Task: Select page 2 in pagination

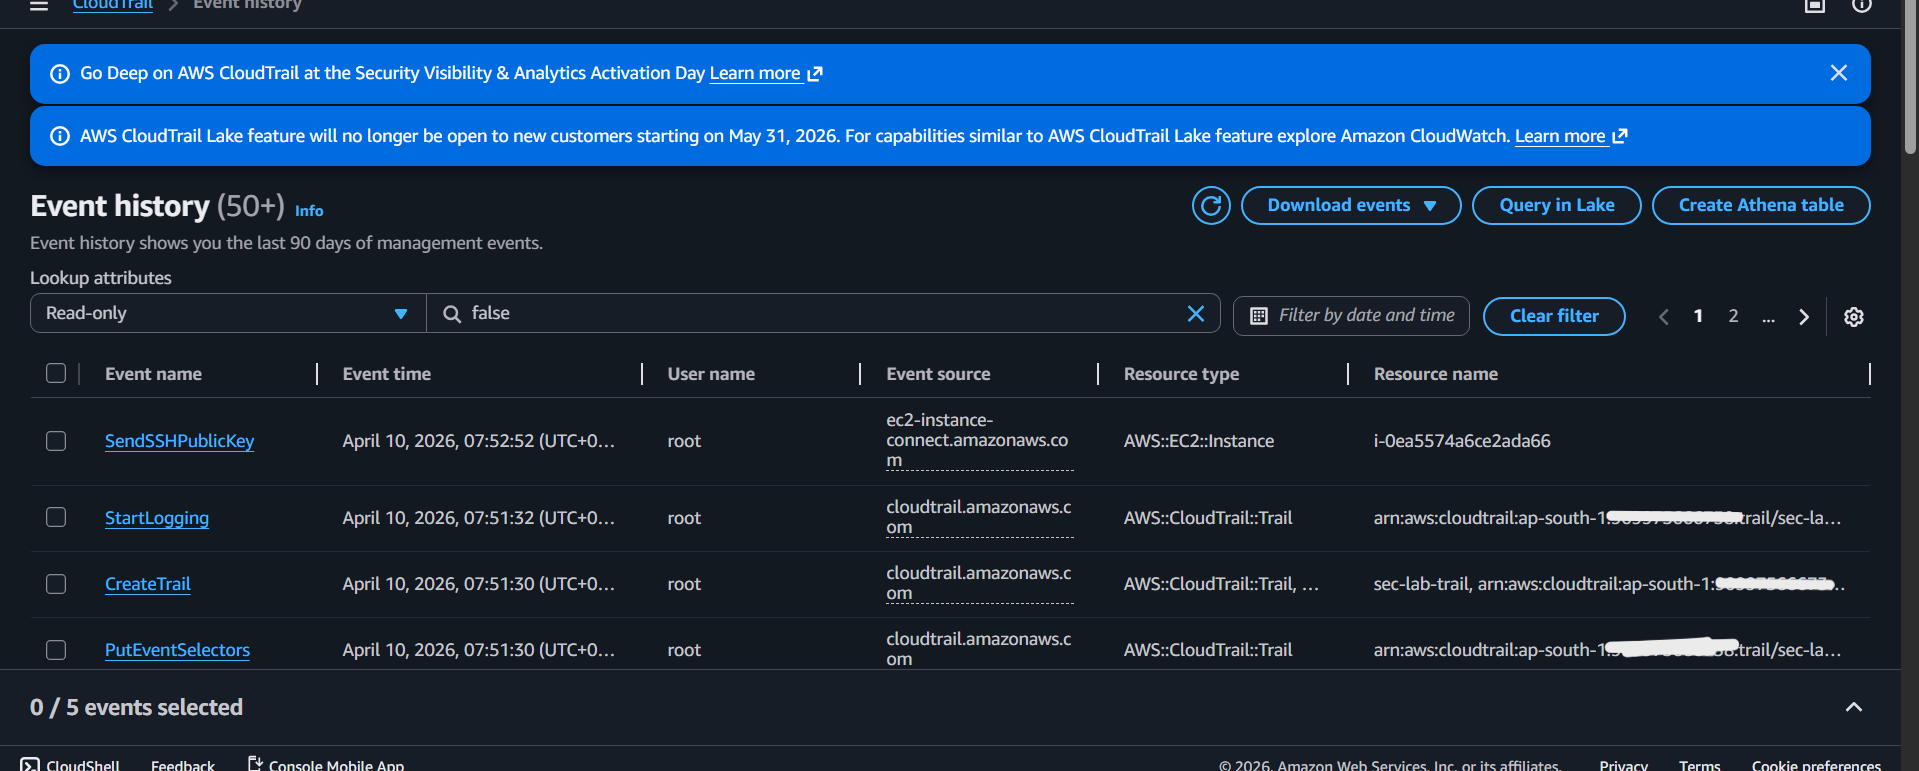Action: click(x=1733, y=316)
